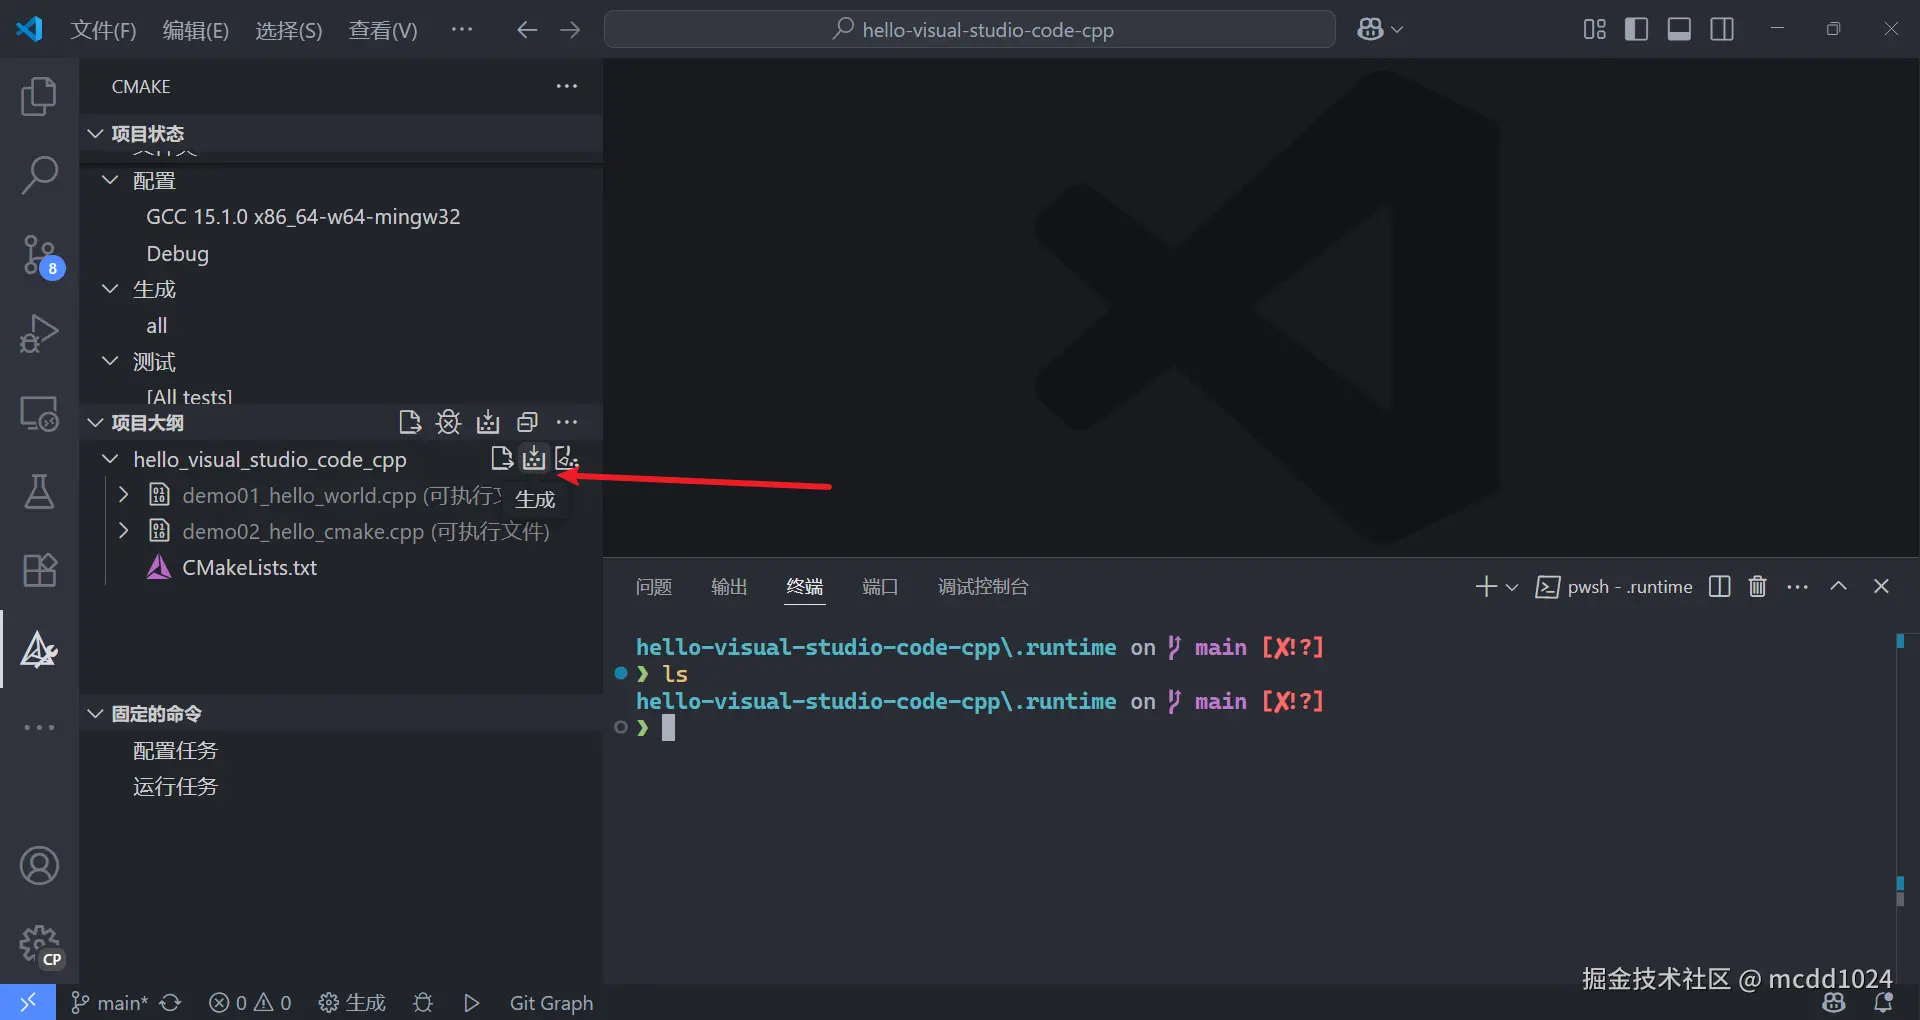Toggle the bottom panel visibility
The width and height of the screenshot is (1920, 1020).
(x=1679, y=29)
